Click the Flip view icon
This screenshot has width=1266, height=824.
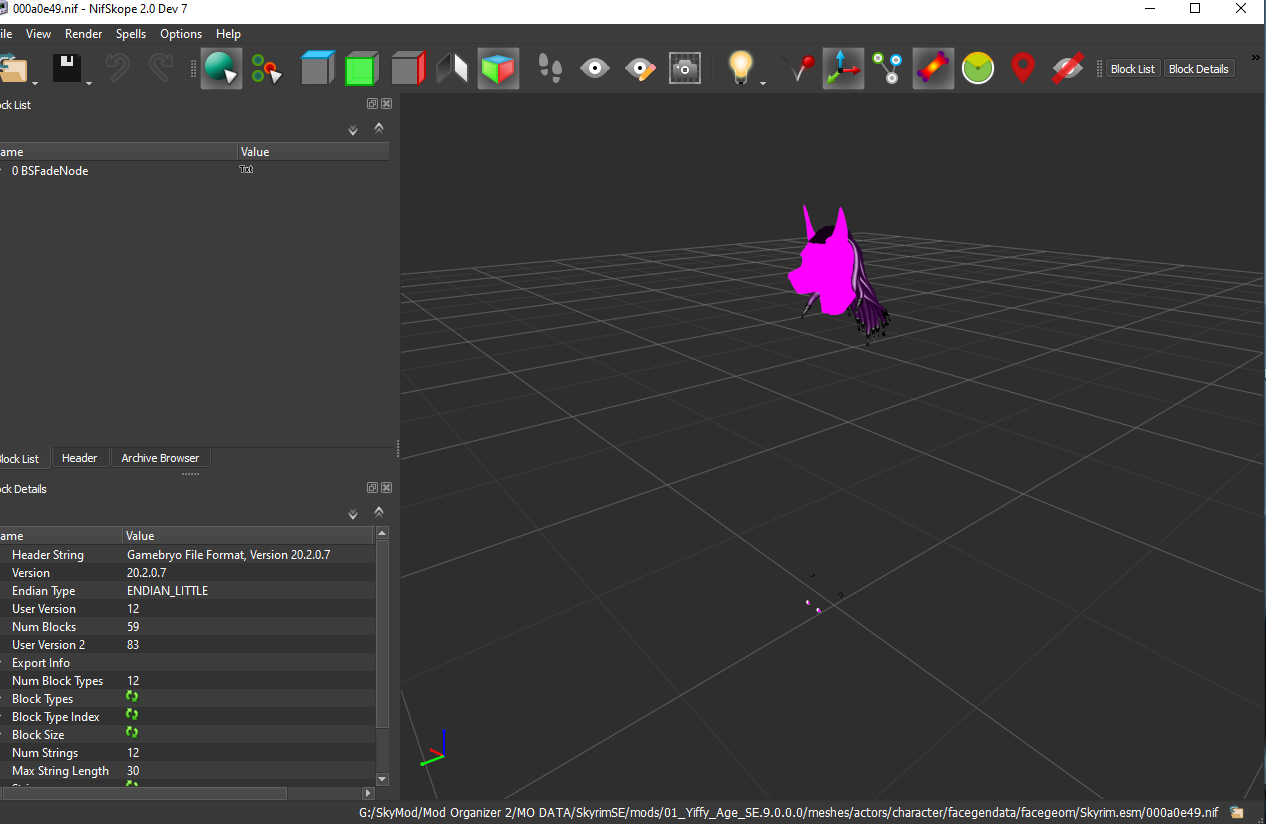point(452,69)
